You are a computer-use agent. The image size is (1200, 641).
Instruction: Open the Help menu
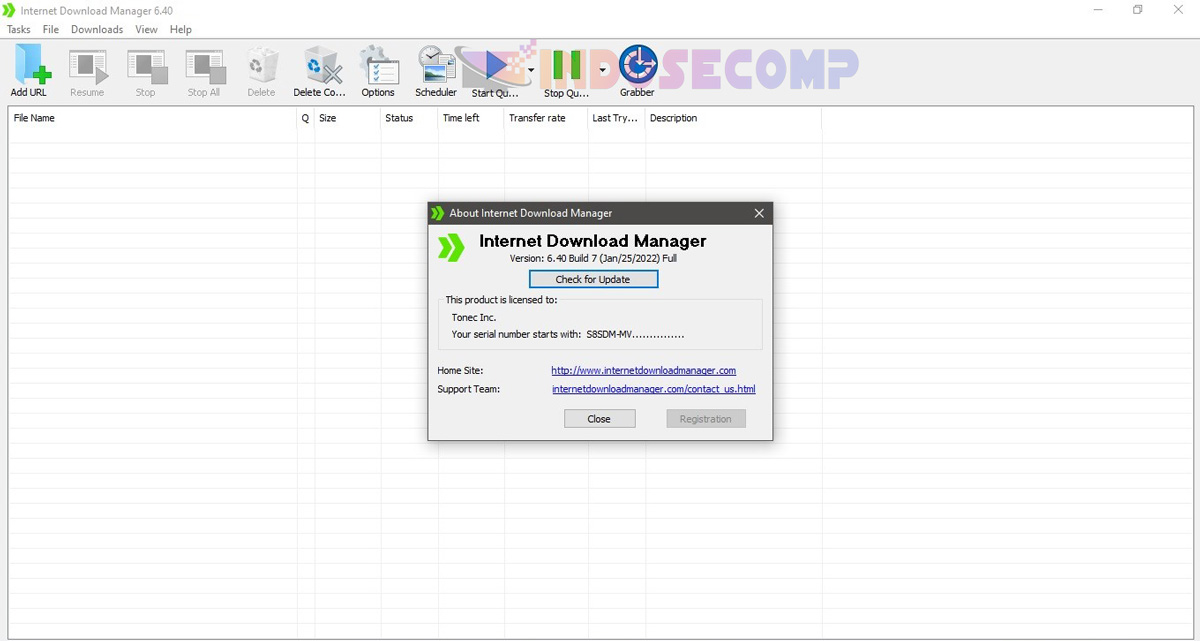180,29
